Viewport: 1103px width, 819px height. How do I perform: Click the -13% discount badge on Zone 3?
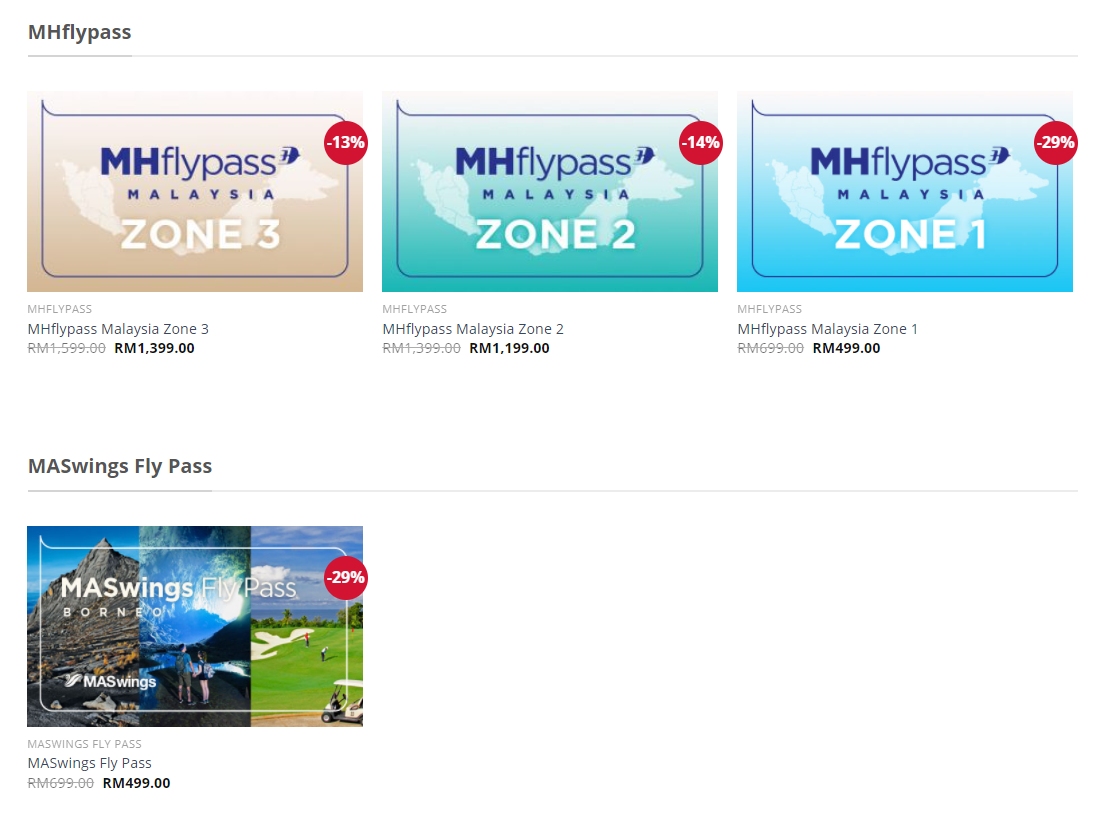[345, 143]
